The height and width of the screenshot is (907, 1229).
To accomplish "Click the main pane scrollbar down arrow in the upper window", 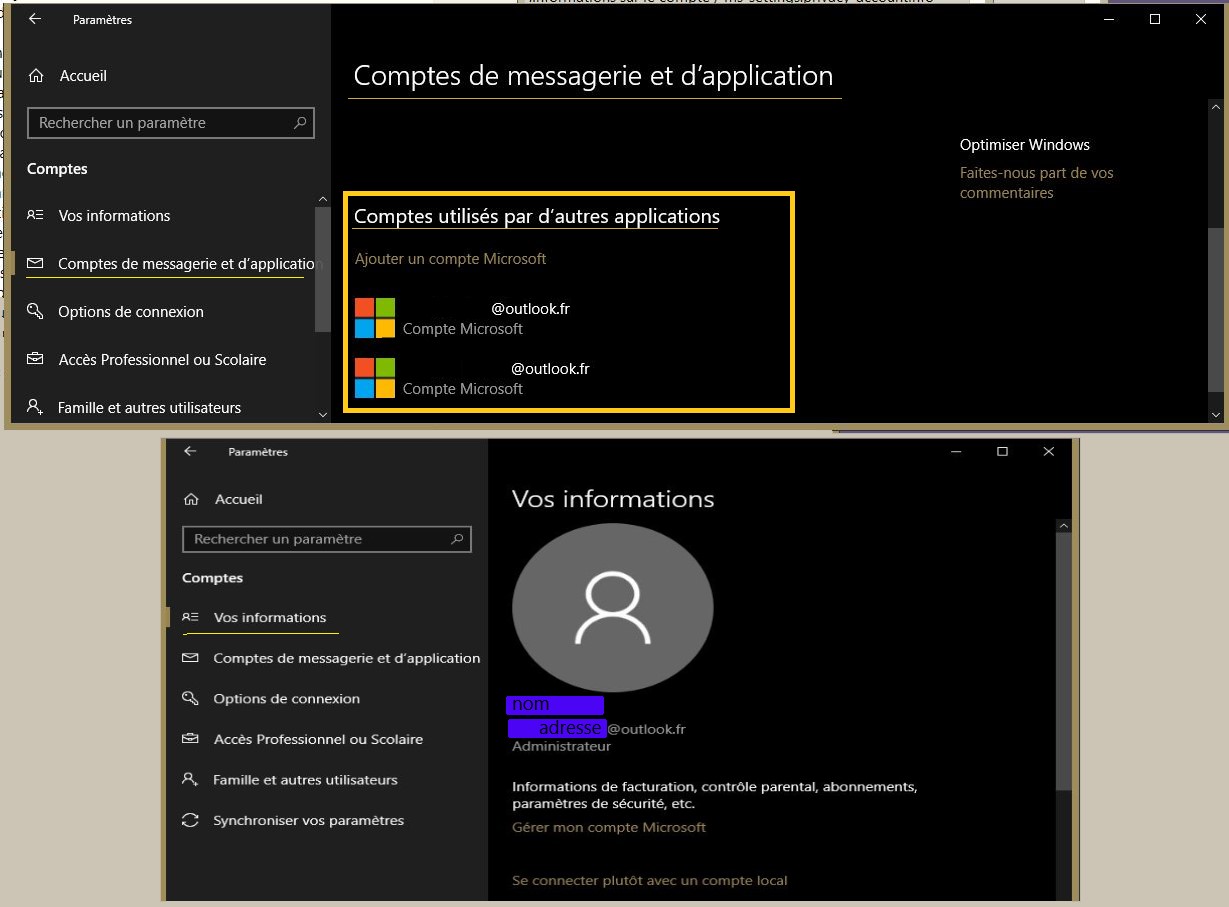I will [1216, 414].
